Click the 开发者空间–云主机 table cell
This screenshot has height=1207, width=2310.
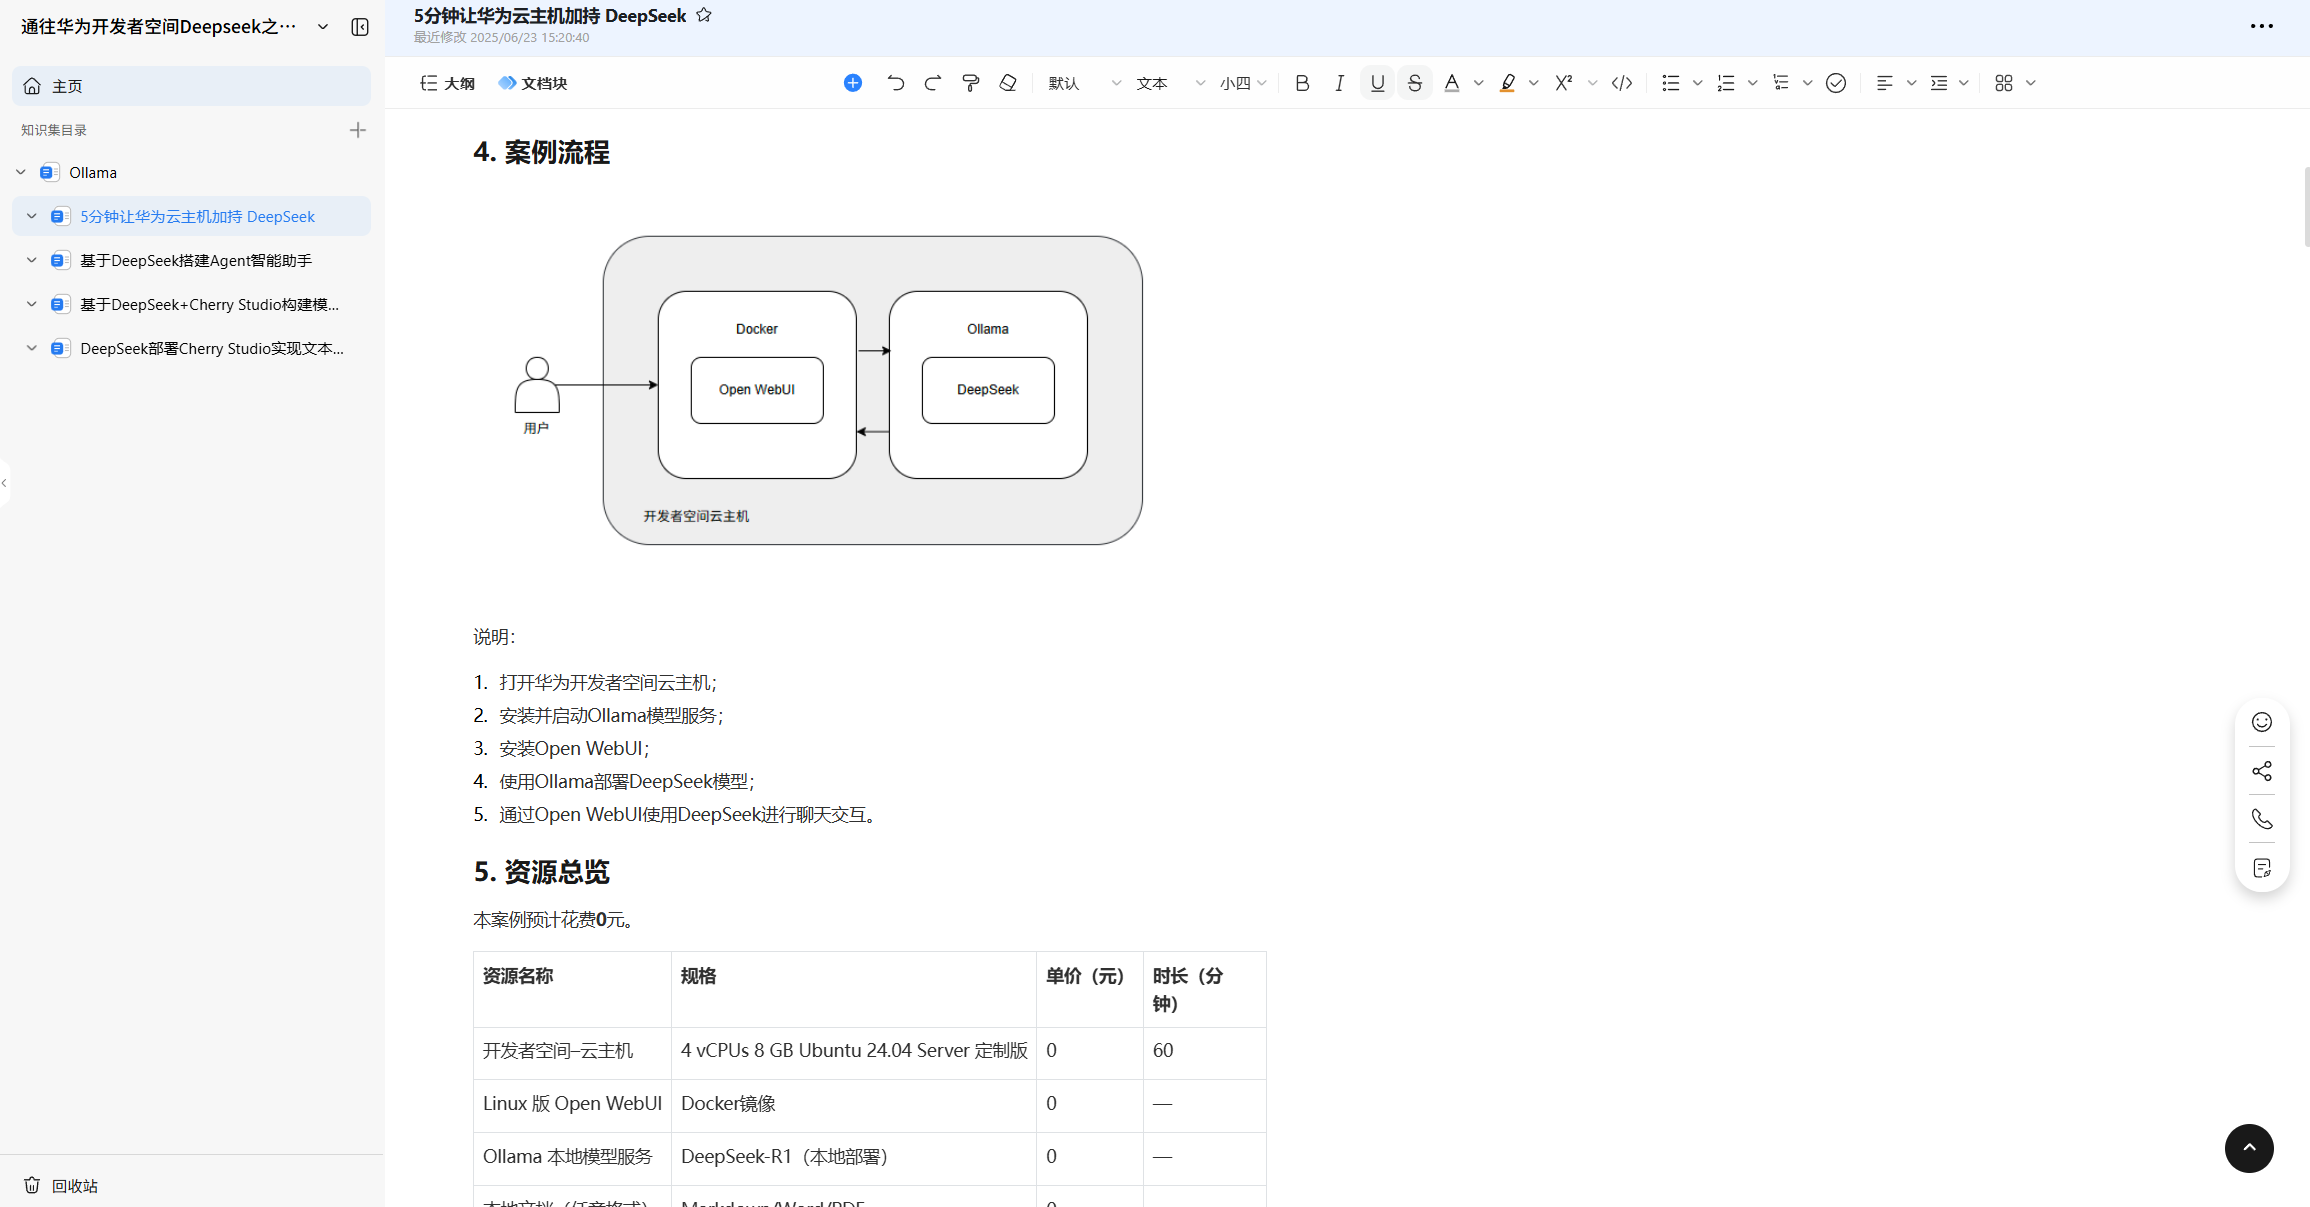[x=572, y=1052]
